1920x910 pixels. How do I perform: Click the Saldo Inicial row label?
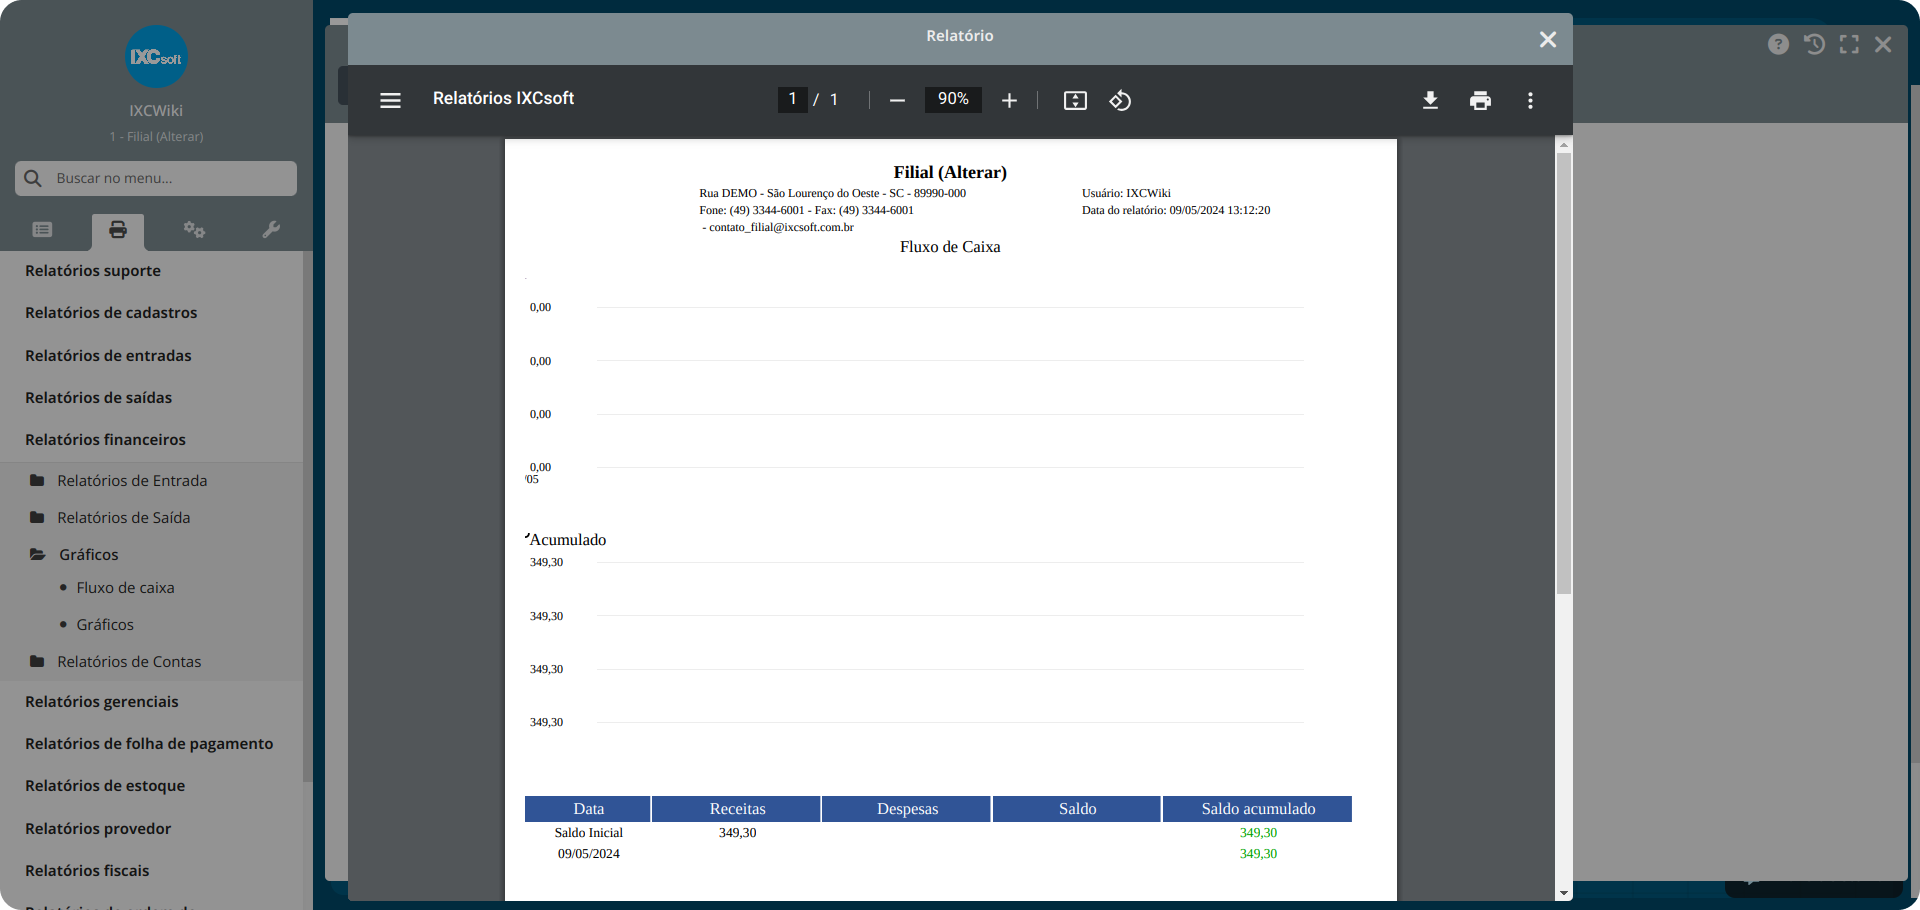point(589,833)
